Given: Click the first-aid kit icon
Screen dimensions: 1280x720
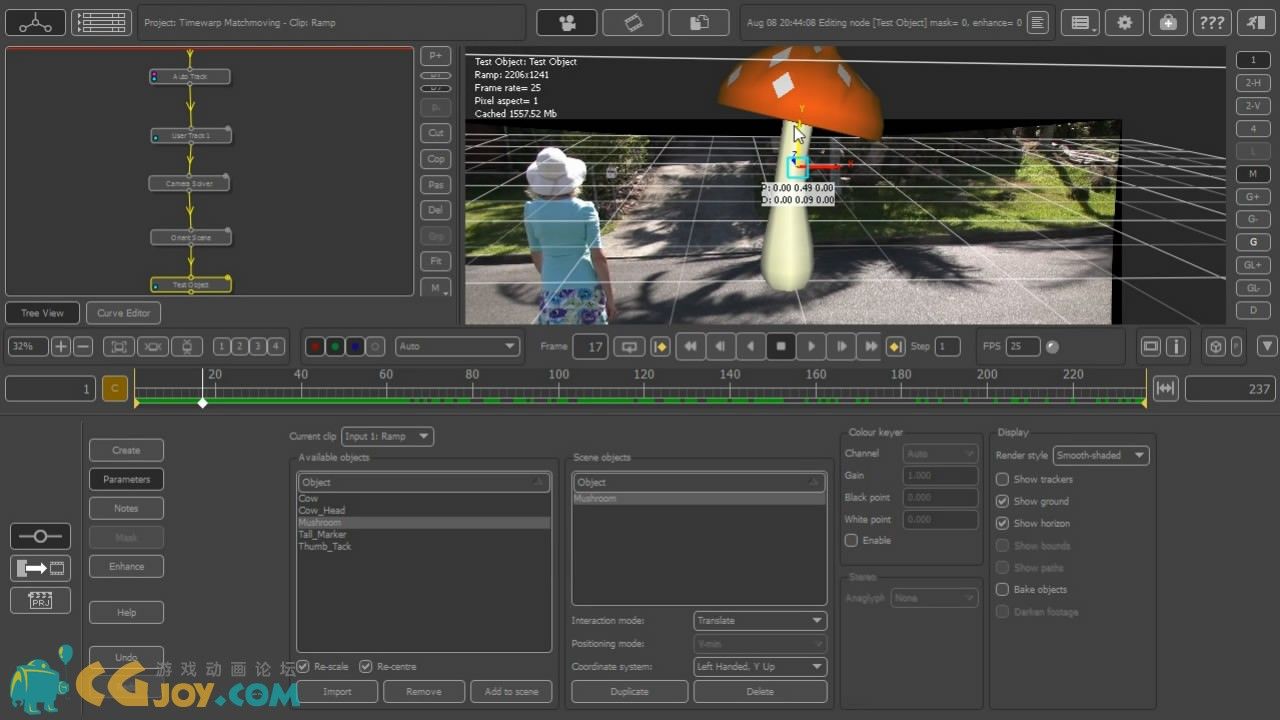Looking at the screenshot, I should [x=1168, y=22].
